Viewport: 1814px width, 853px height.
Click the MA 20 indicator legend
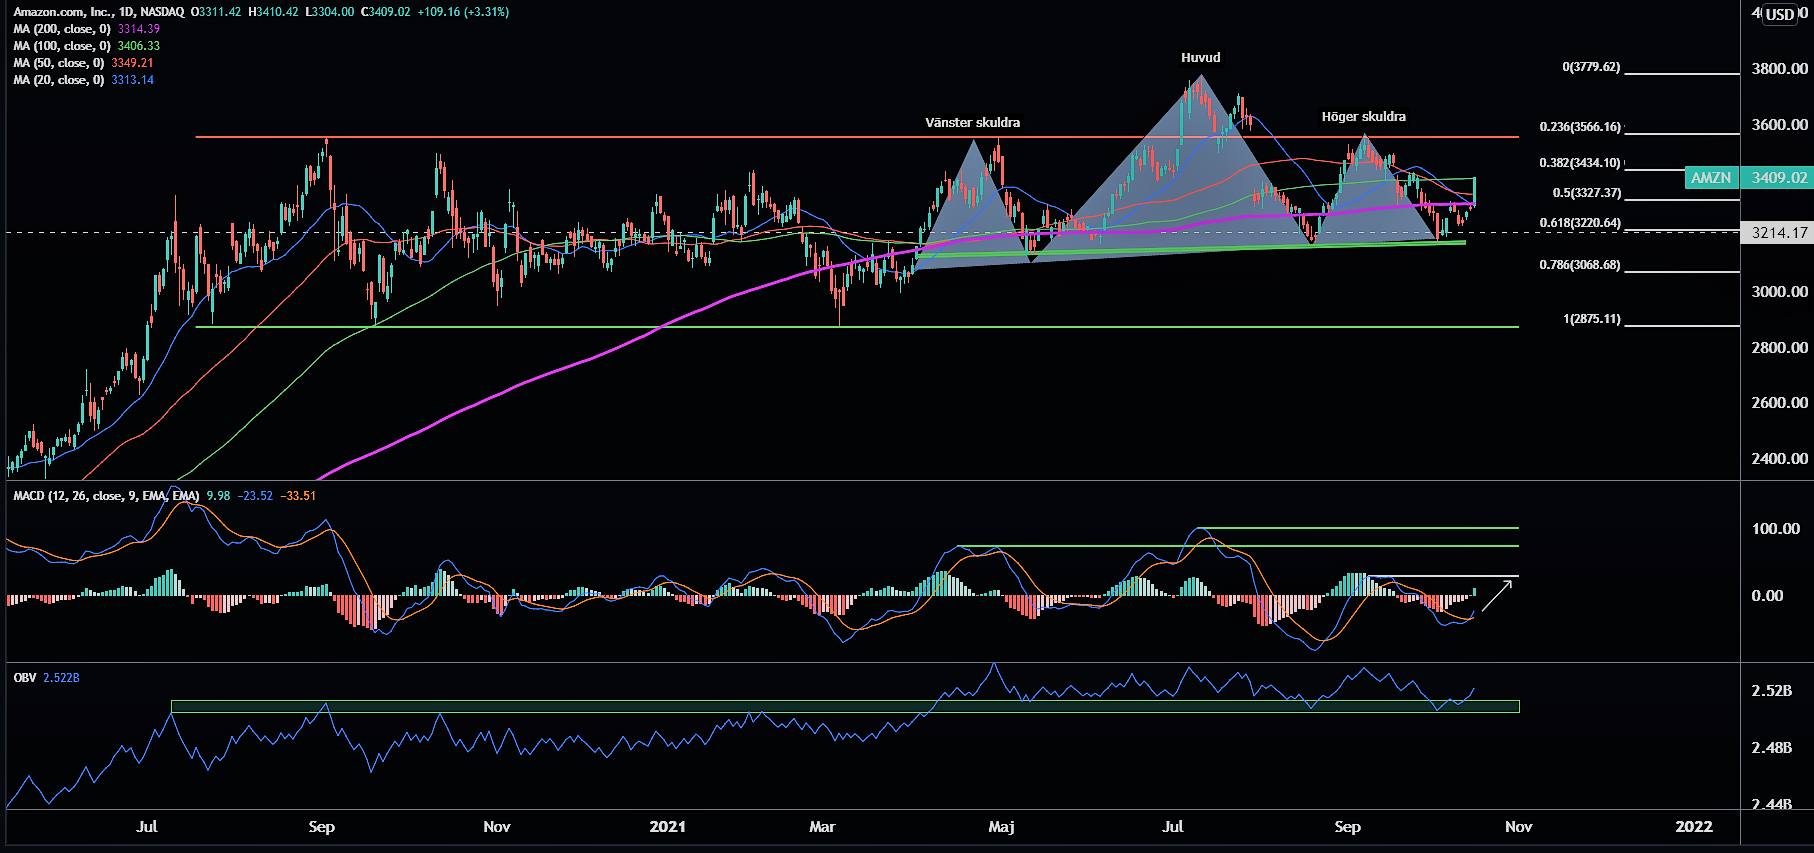pos(59,80)
